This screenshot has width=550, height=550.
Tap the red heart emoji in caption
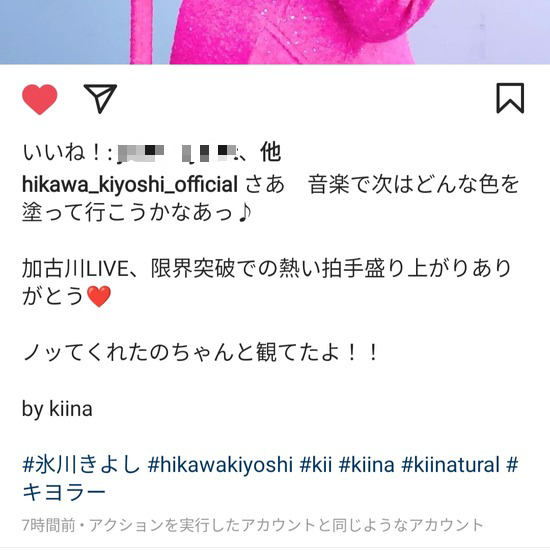[x=99, y=296]
